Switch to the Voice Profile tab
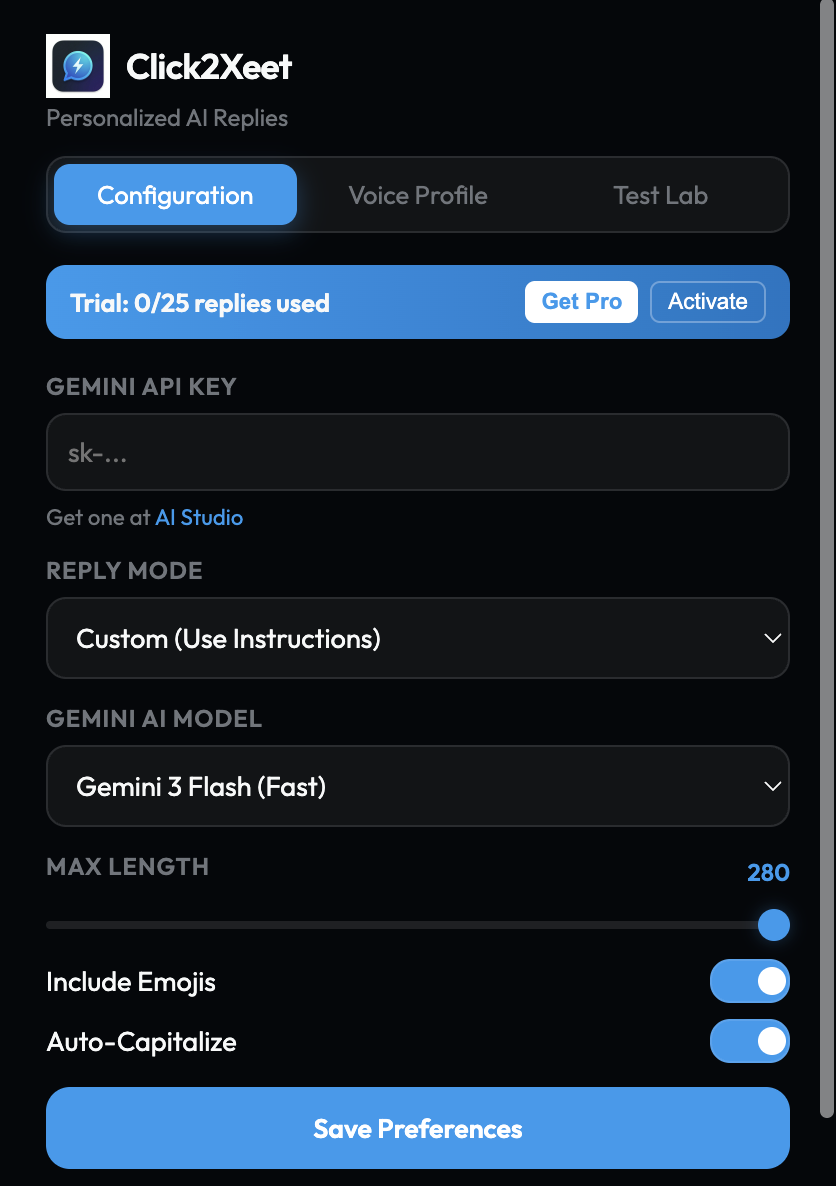This screenshot has width=836, height=1186. tap(418, 195)
